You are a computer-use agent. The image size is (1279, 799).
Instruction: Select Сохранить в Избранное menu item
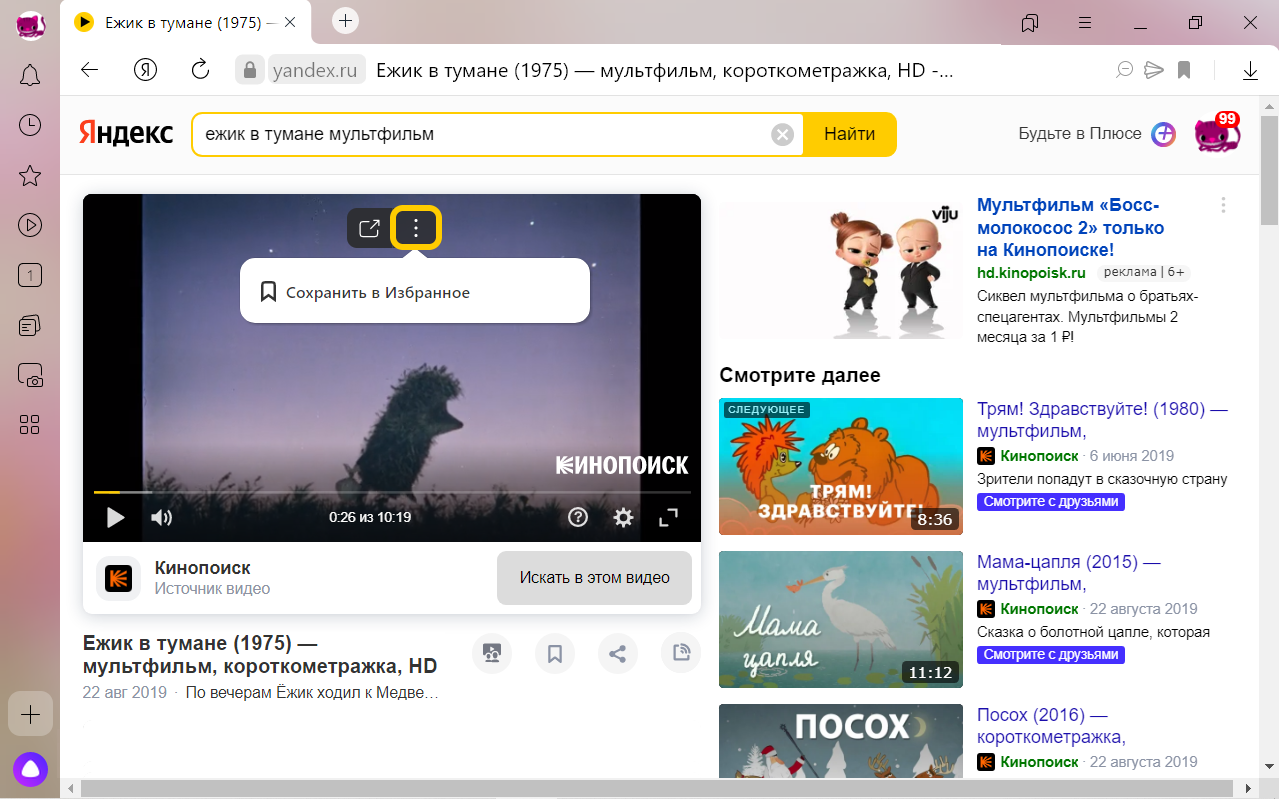pos(415,292)
